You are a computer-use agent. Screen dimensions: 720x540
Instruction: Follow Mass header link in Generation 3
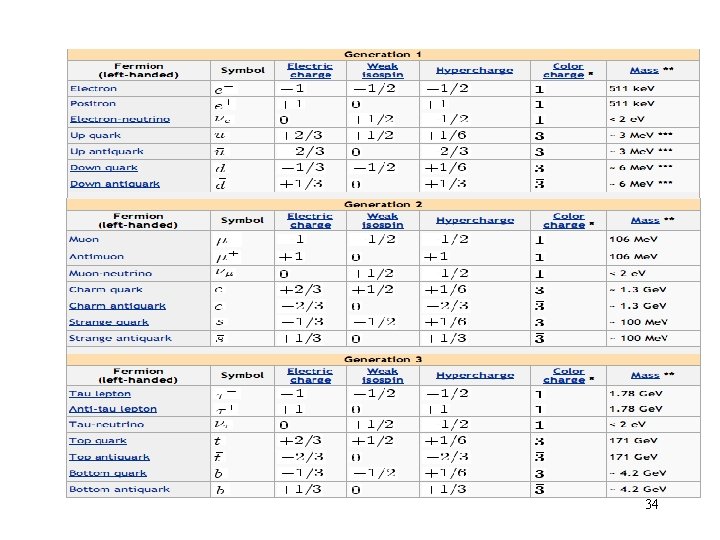(645, 376)
